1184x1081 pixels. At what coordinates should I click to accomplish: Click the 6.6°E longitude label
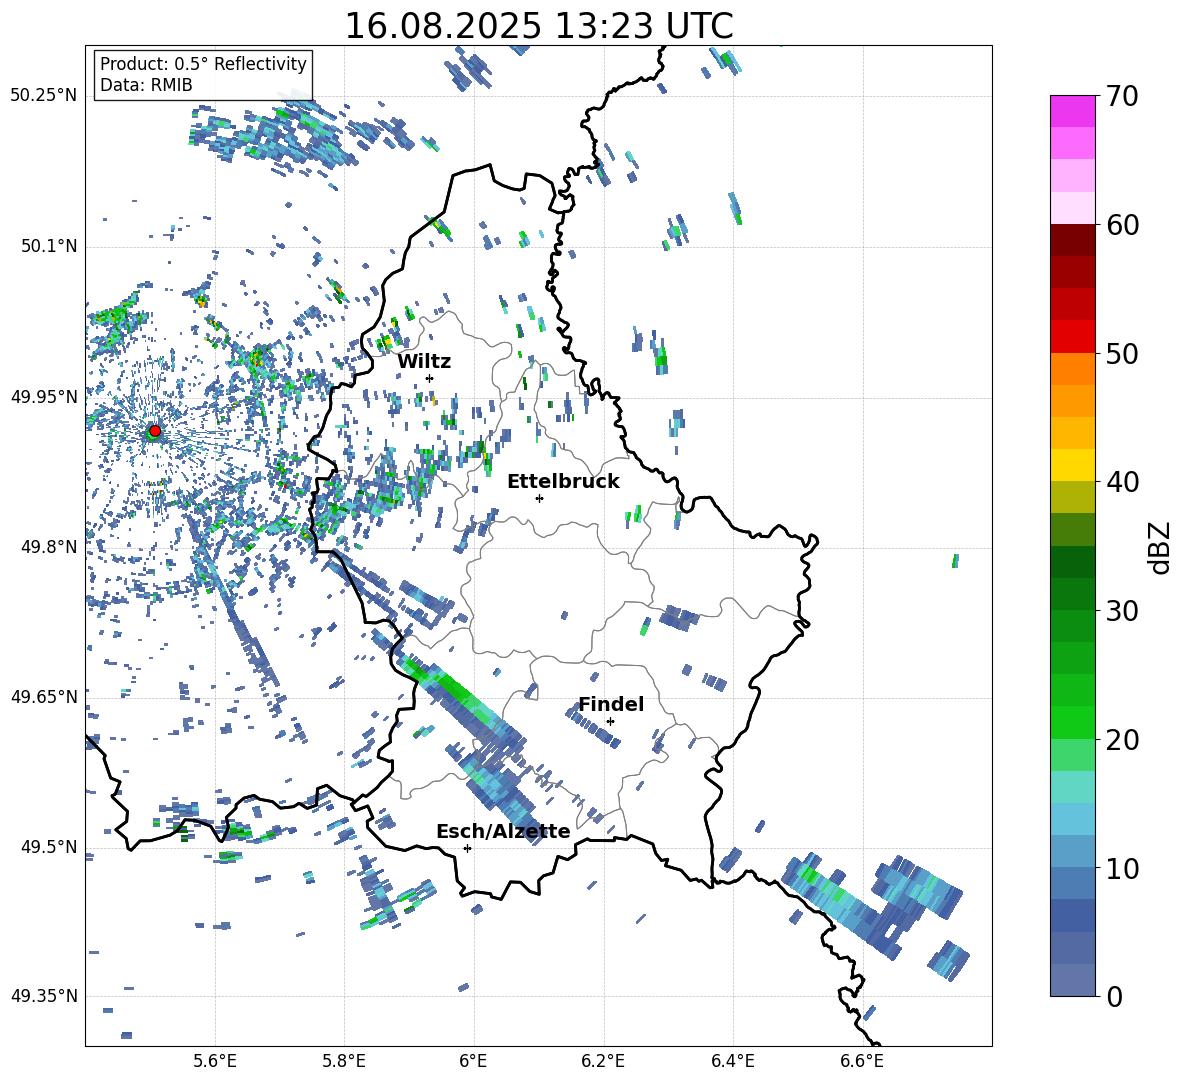coord(862,1061)
